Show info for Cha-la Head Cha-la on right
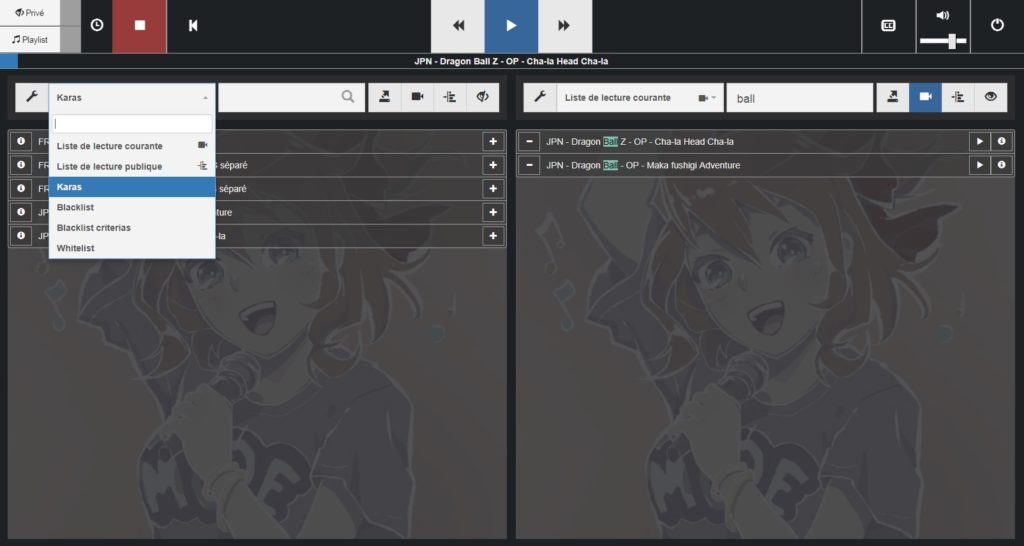 (x=1002, y=142)
